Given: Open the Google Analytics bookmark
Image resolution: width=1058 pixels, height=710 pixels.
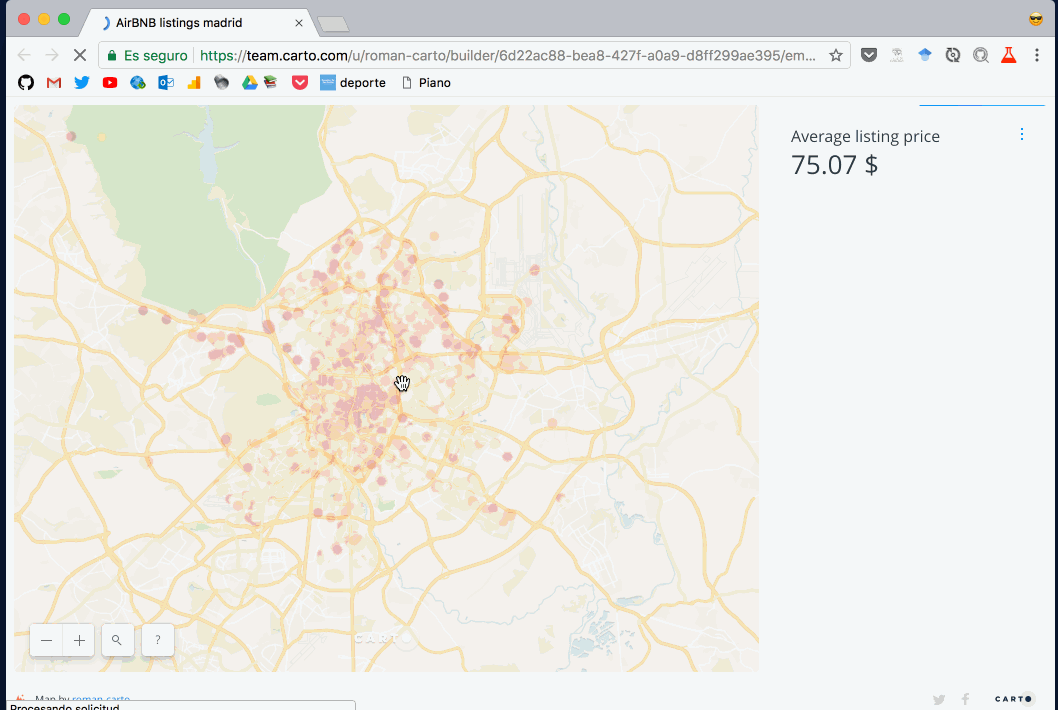Looking at the screenshot, I should pyautogui.click(x=194, y=82).
